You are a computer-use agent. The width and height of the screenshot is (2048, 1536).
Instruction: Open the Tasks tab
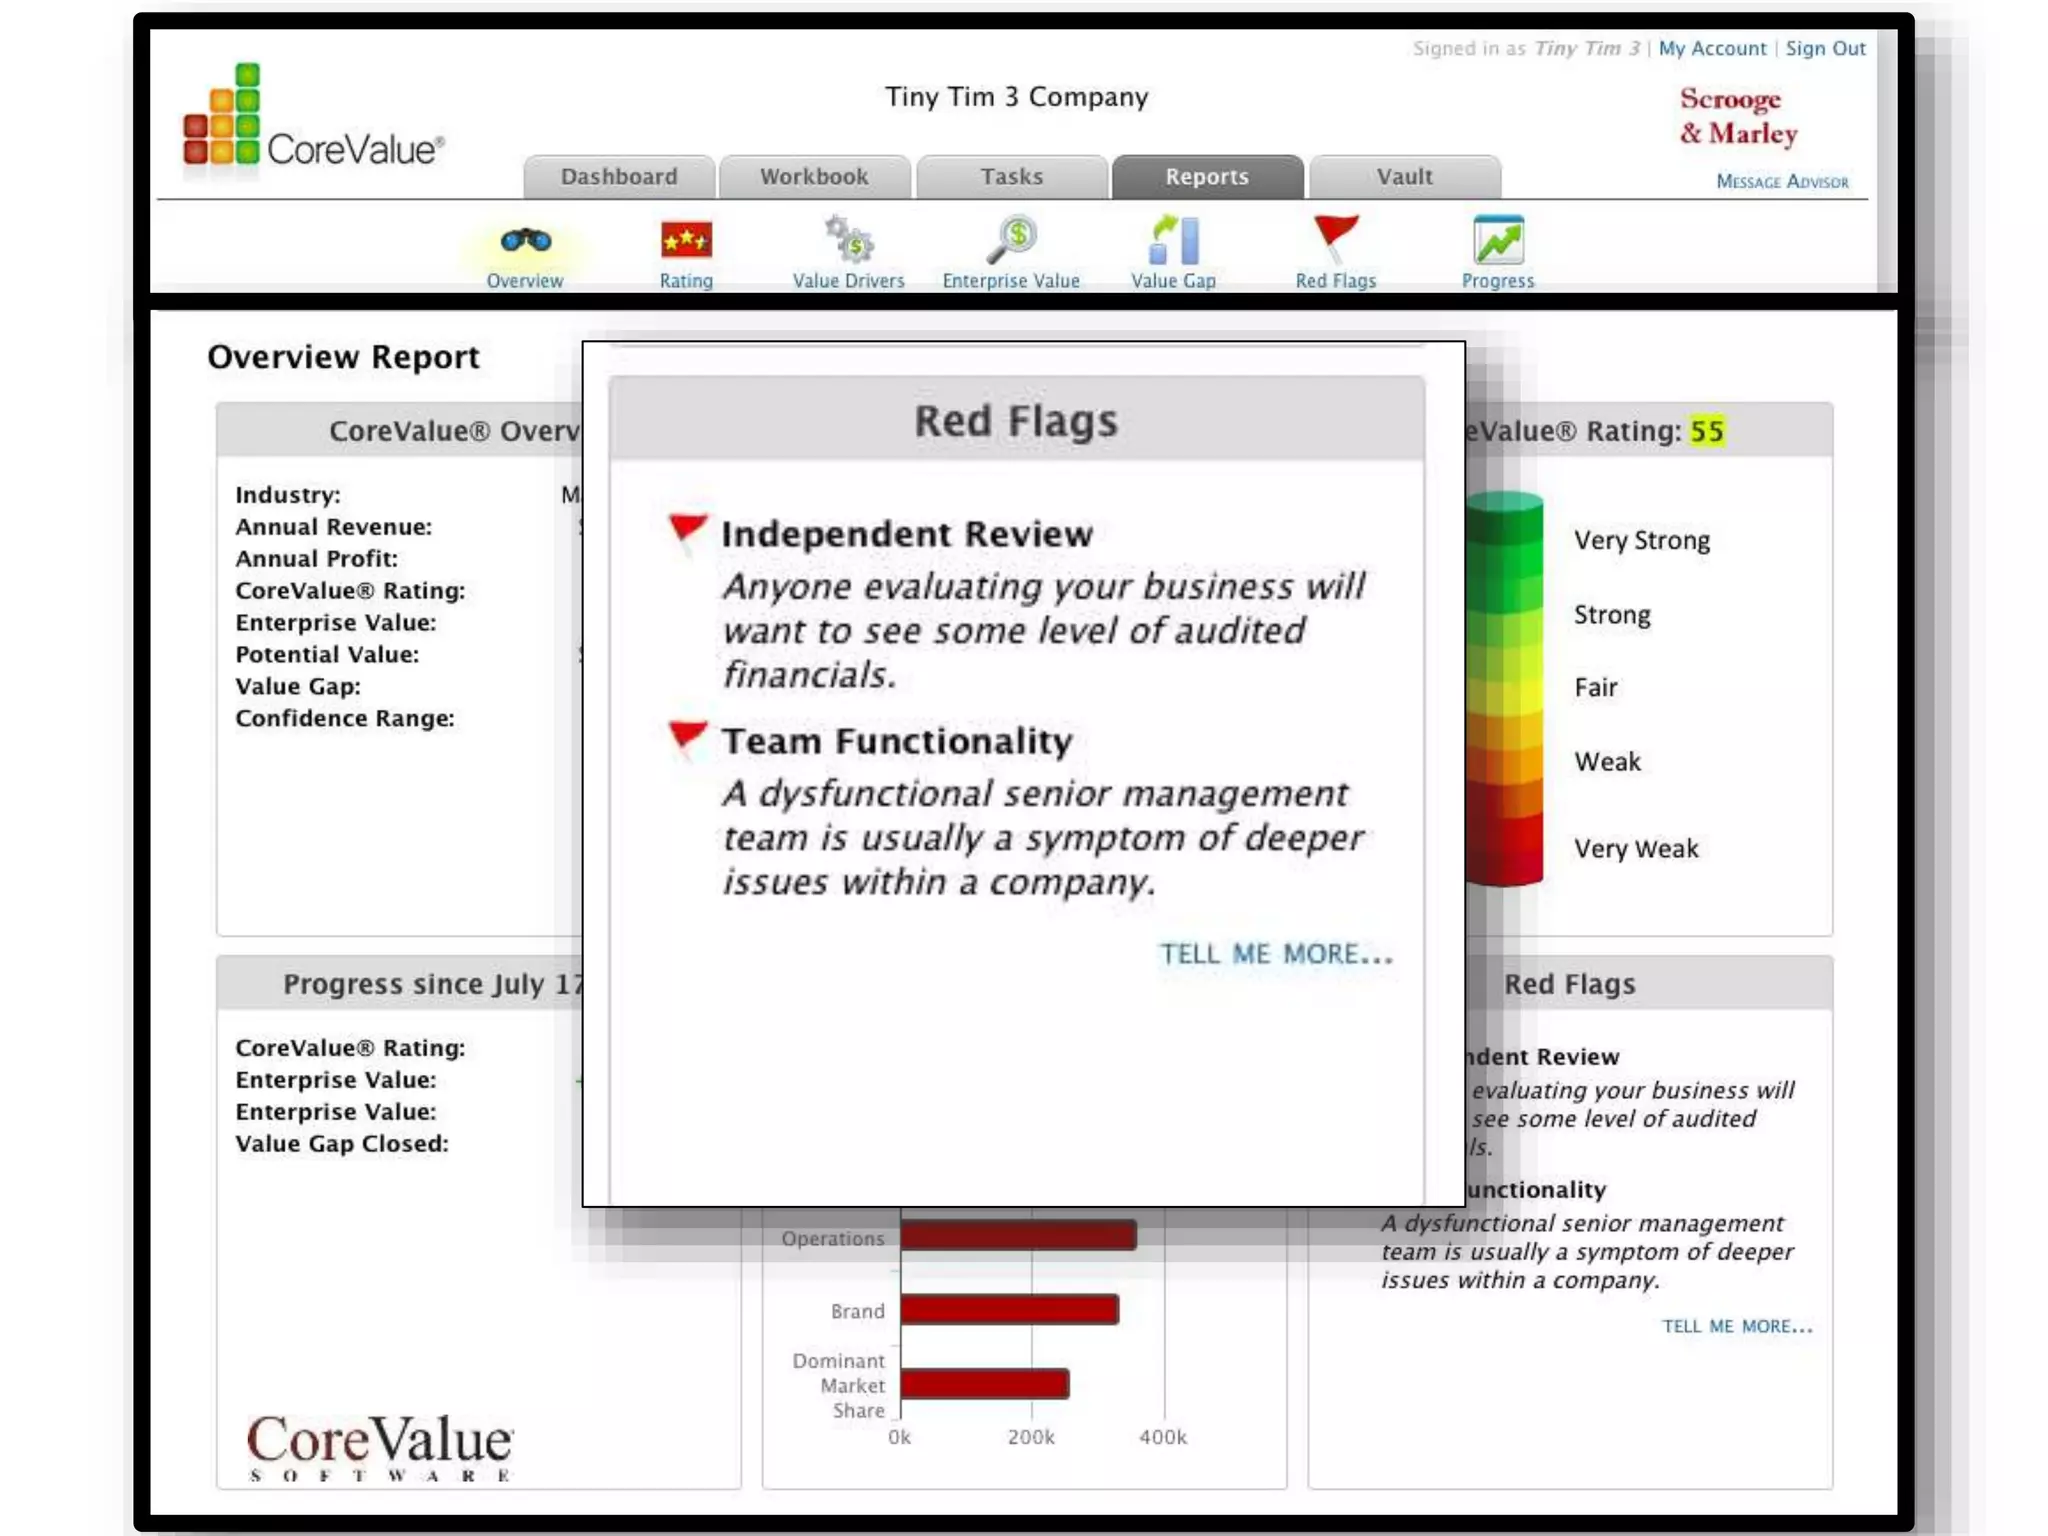click(x=1011, y=177)
